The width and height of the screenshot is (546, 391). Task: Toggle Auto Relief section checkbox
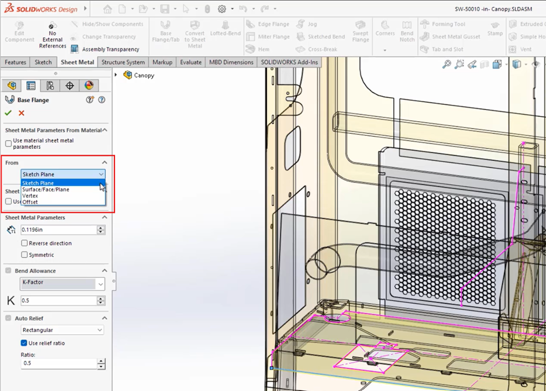(8, 318)
